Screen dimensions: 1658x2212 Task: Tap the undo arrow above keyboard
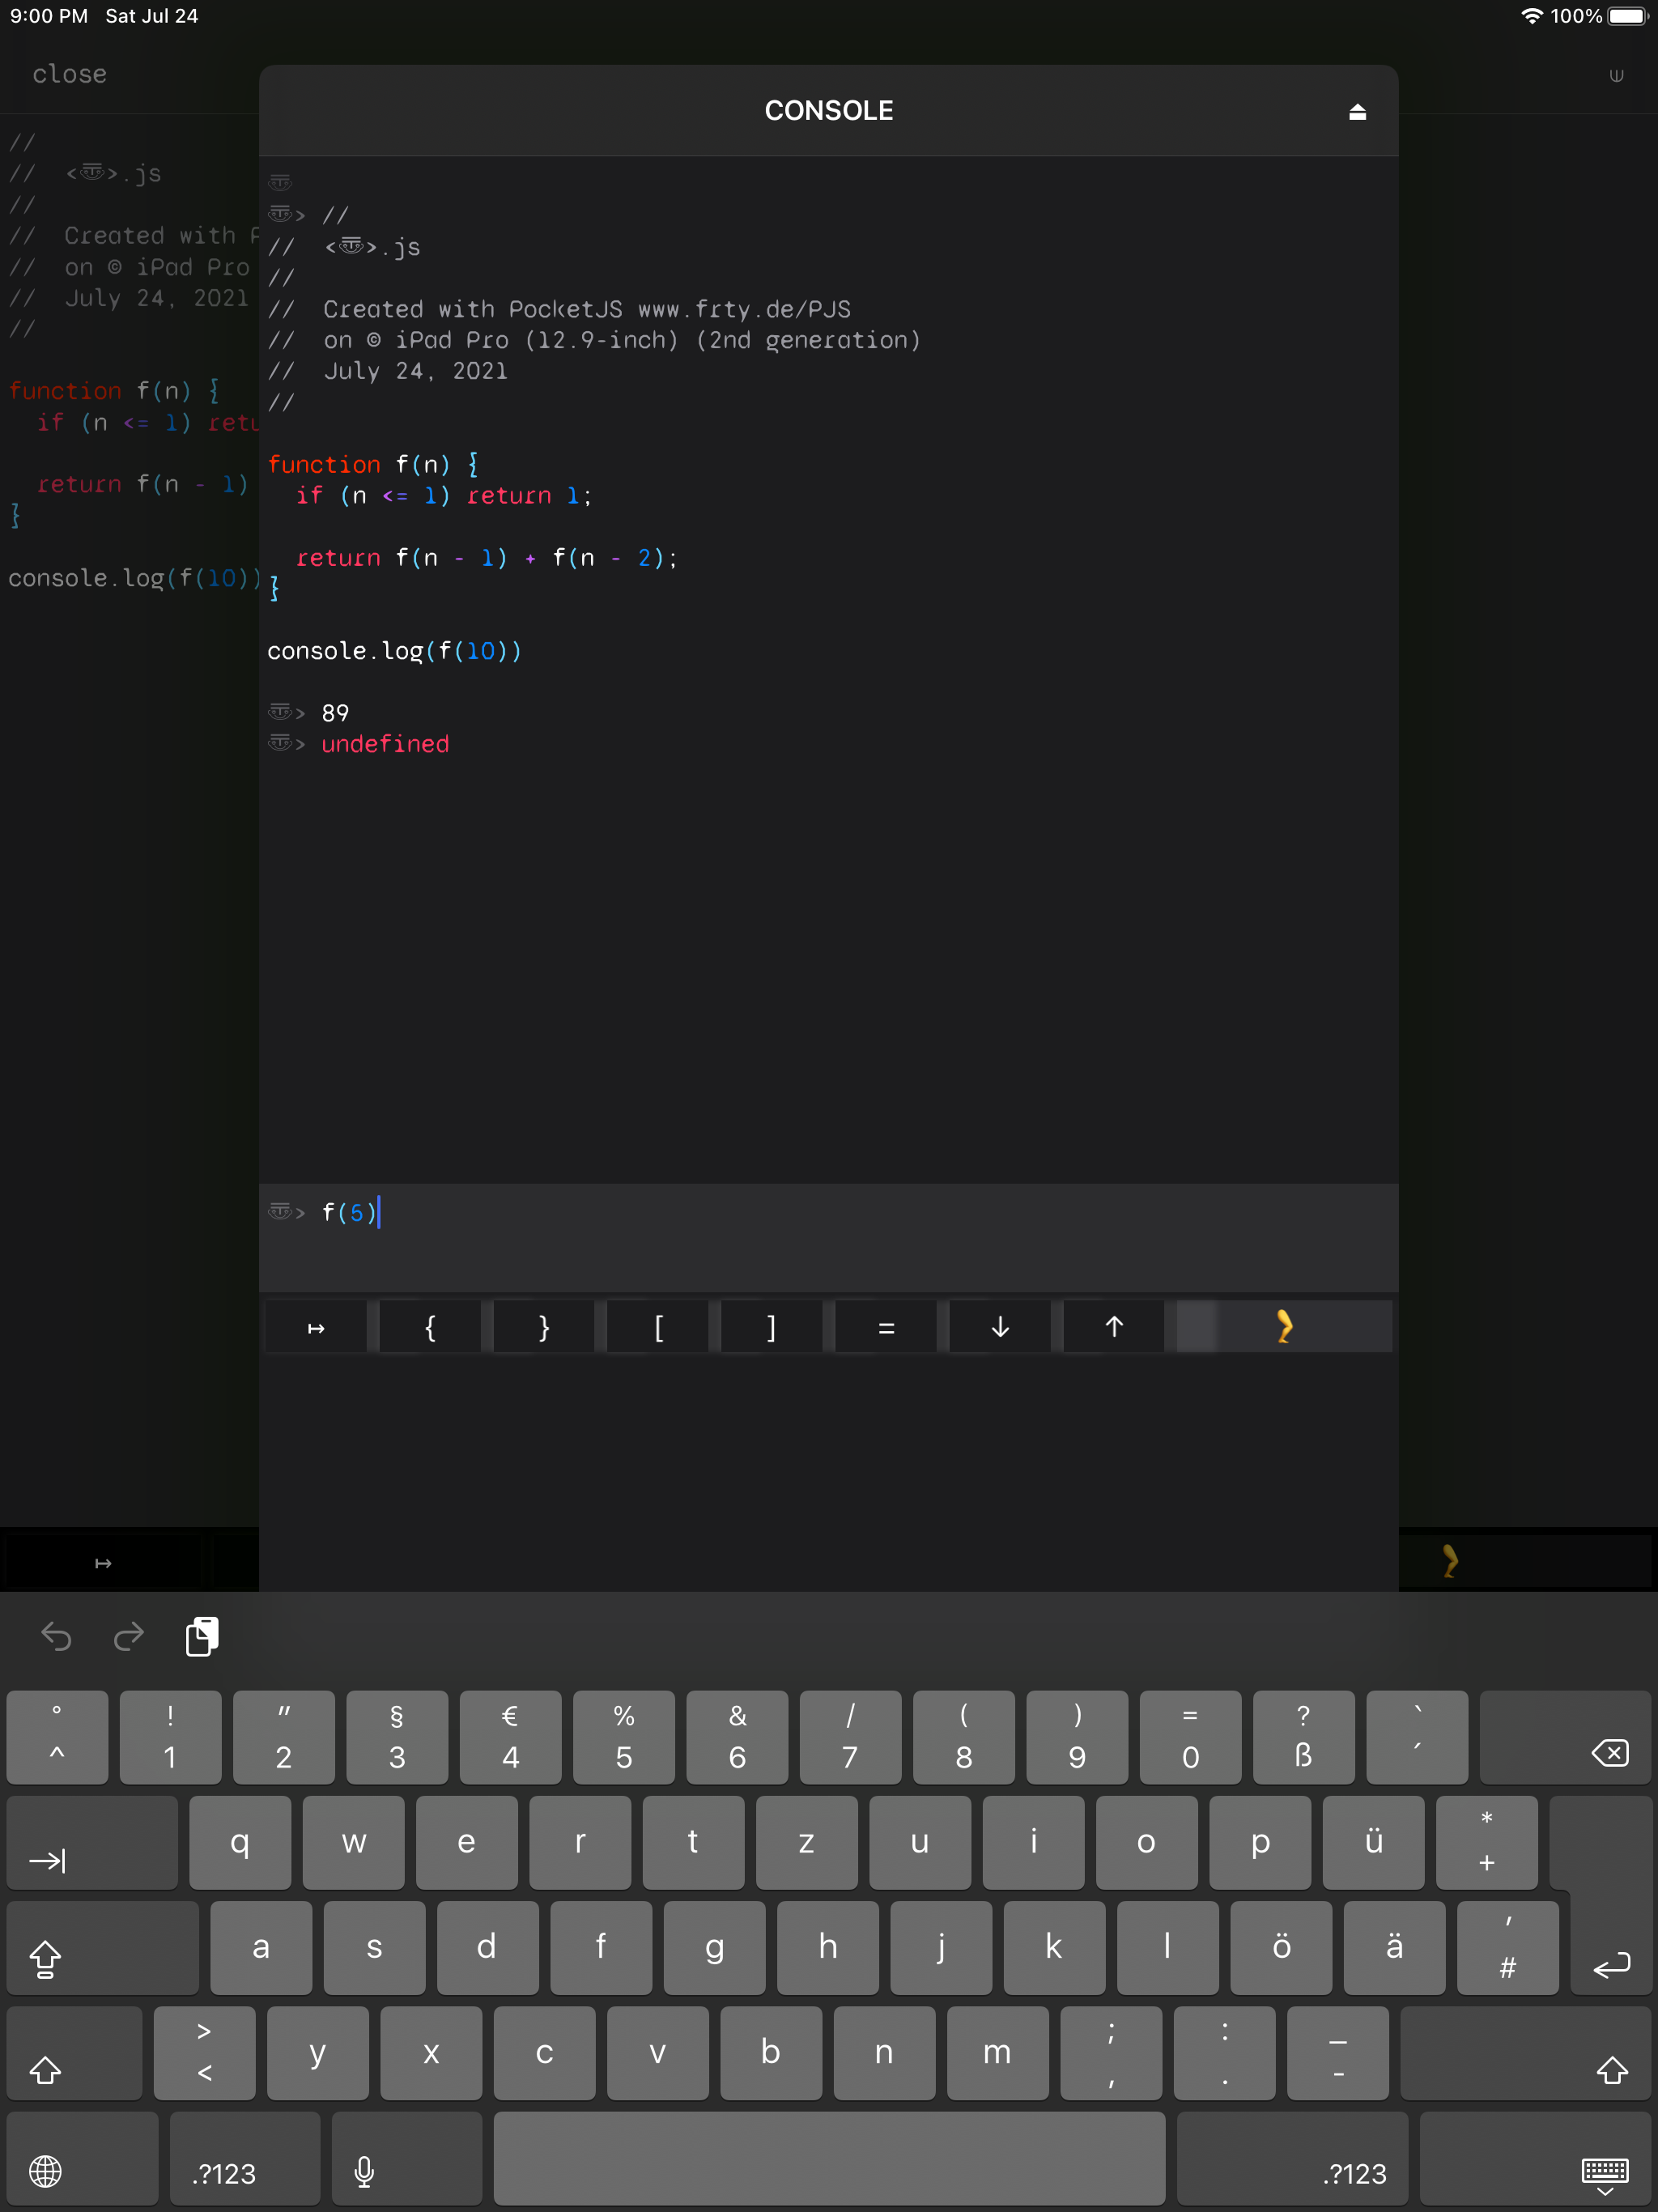pyautogui.click(x=56, y=1636)
